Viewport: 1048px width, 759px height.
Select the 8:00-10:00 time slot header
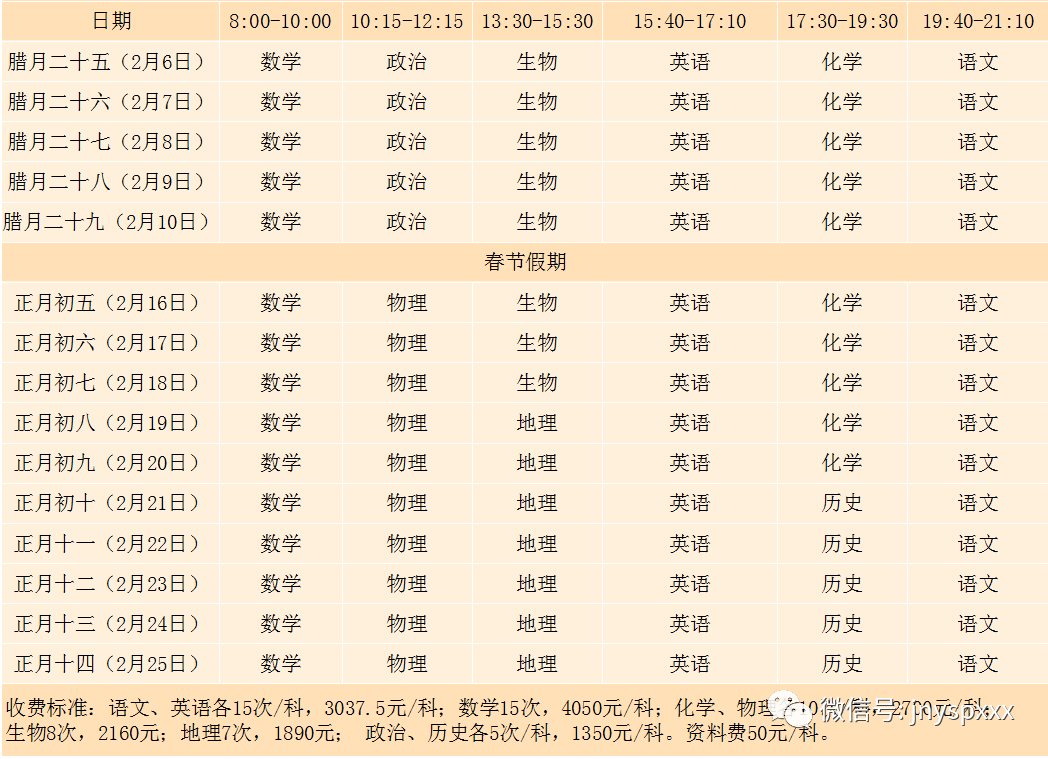[280, 21]
